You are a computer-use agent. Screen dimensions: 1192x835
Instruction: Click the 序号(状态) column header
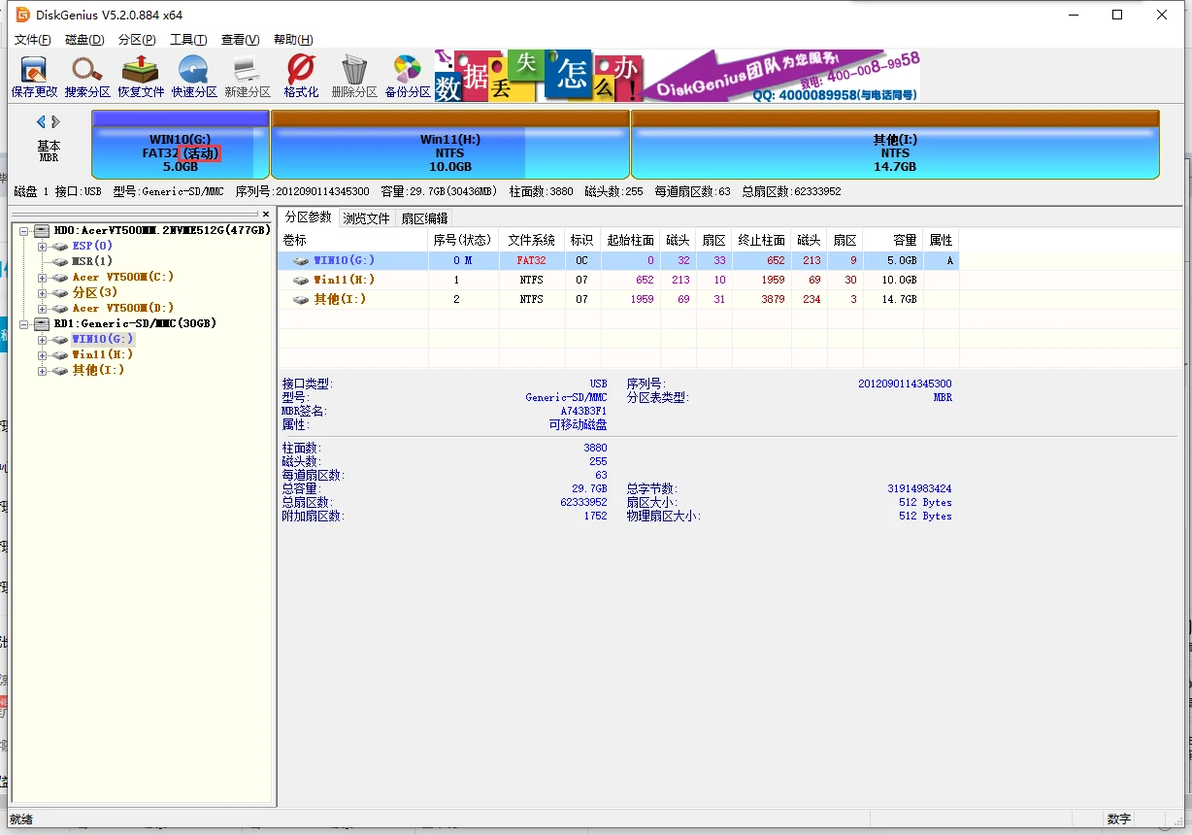click(462, 240)
